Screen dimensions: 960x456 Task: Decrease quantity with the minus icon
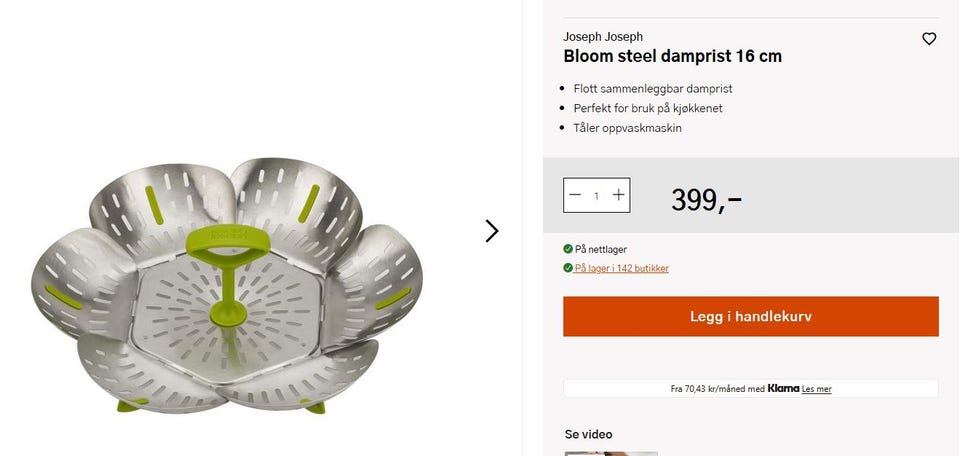click(x=574, y=195)
